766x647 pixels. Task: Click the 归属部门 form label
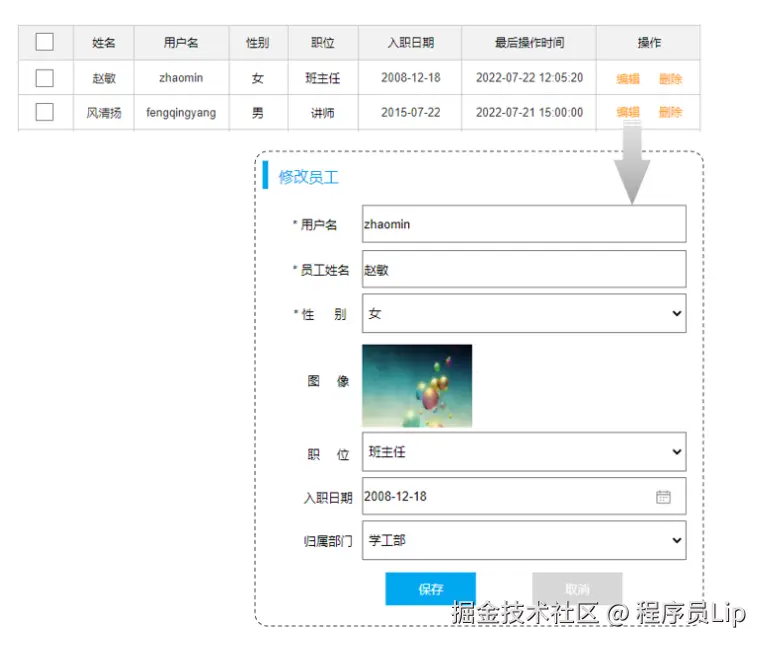[x=328, y=541]
